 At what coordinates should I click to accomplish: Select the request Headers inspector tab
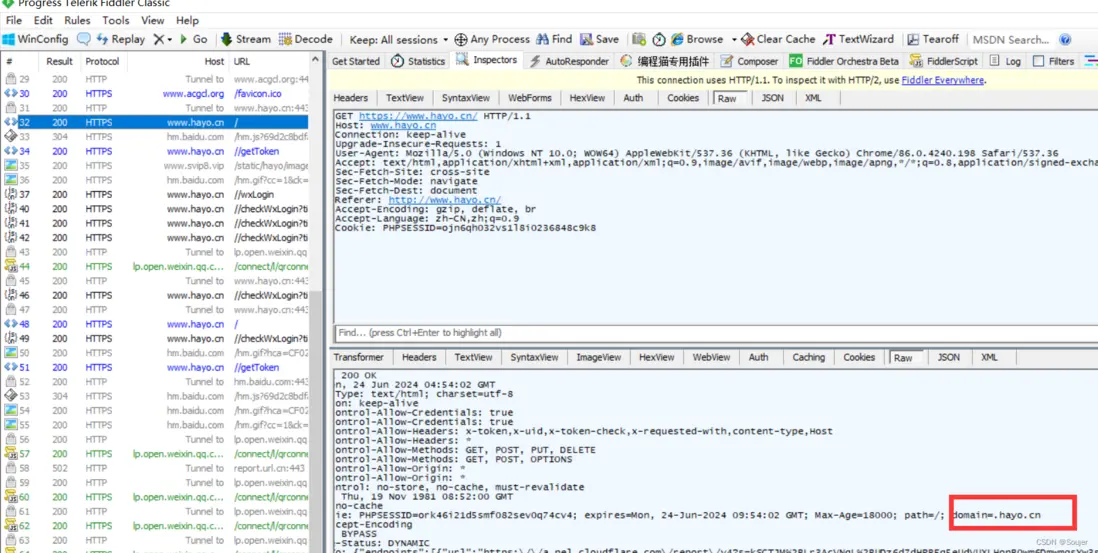click(x=351, y=98)
